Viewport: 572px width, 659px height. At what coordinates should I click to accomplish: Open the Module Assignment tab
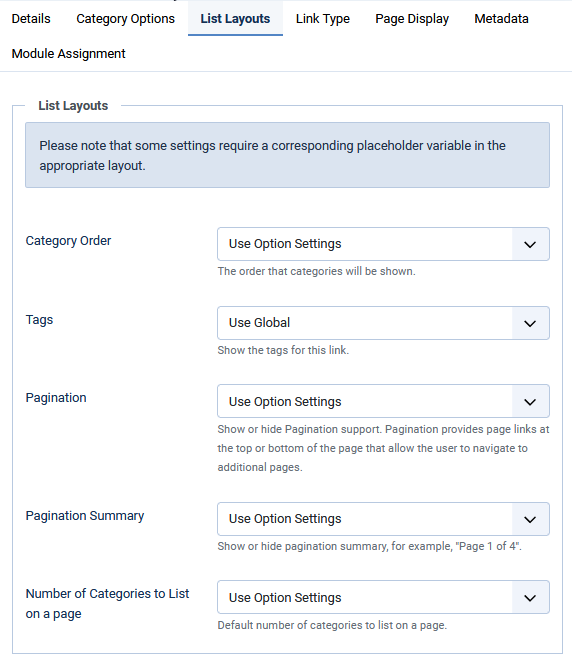point(69,54)
